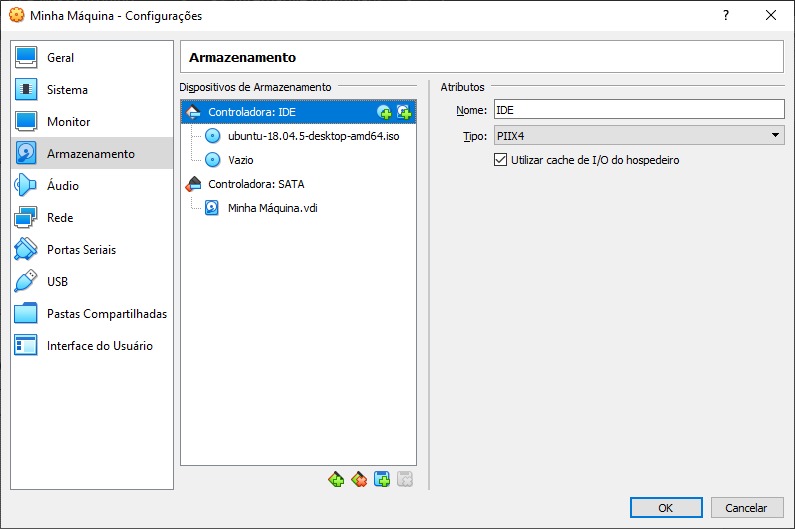Select ubuntu-18.04.5-desktop-amd64.iso optical disk
This screenshot has height=529, width=795.
click(313, 136)
